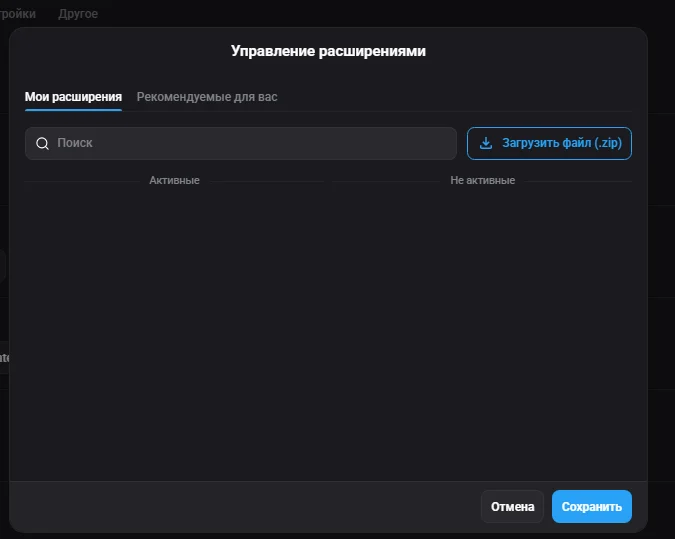Screen dimensions: 675x539
Task: Open the Другое menu item behind the dialog
Action: [78, 14]
